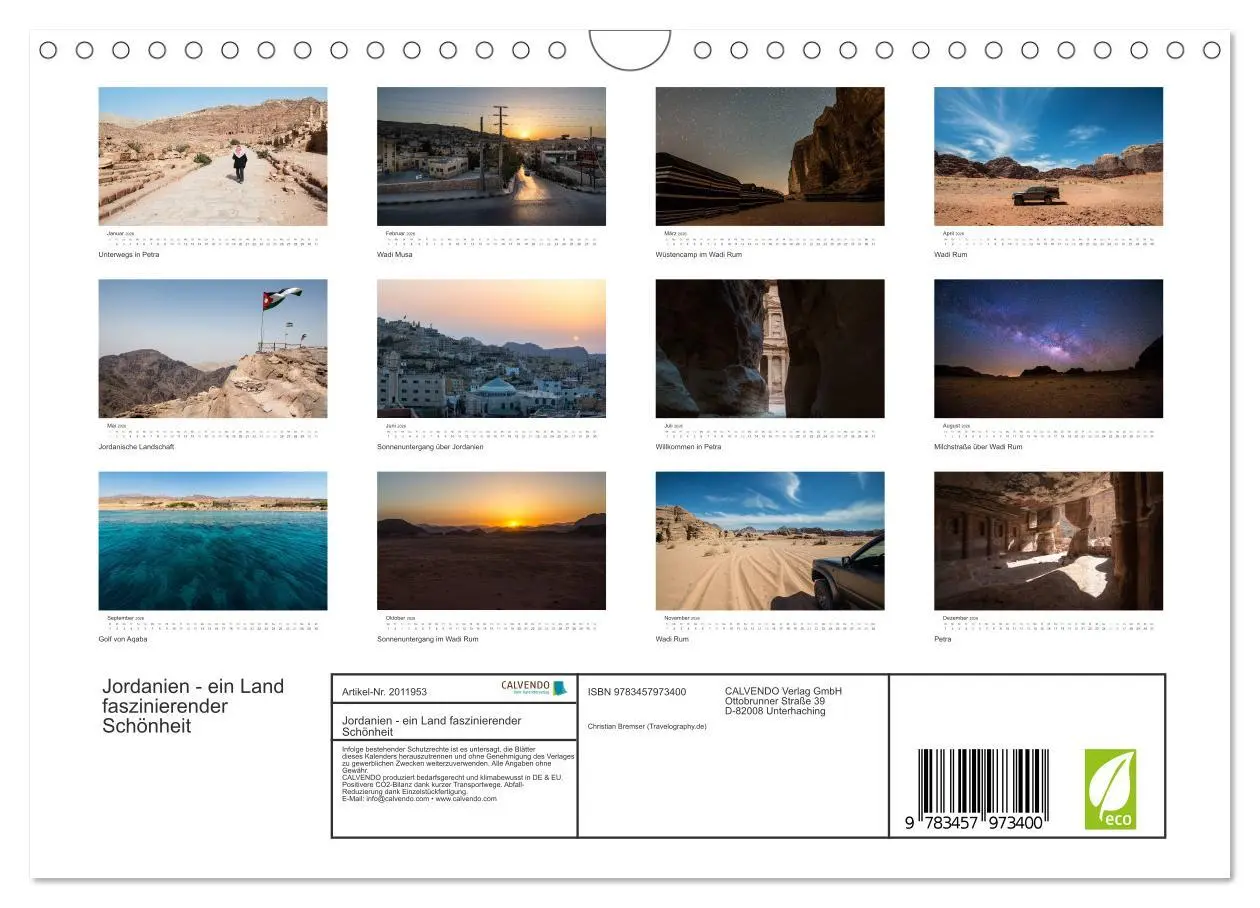Open the July Petra Treasury canyon photo
Screen dimensions: 1260x908
point(770,348)
